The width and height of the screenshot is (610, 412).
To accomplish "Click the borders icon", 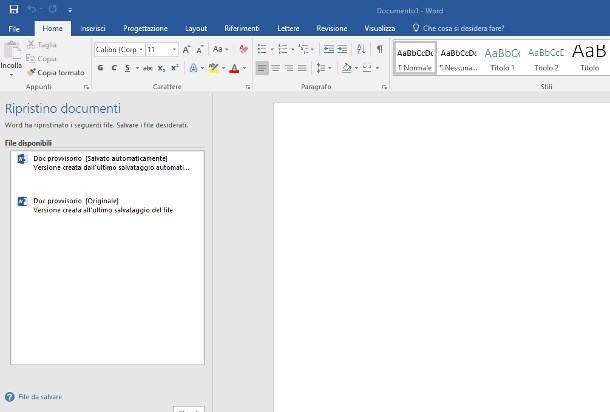I will [x=366, y=68].
